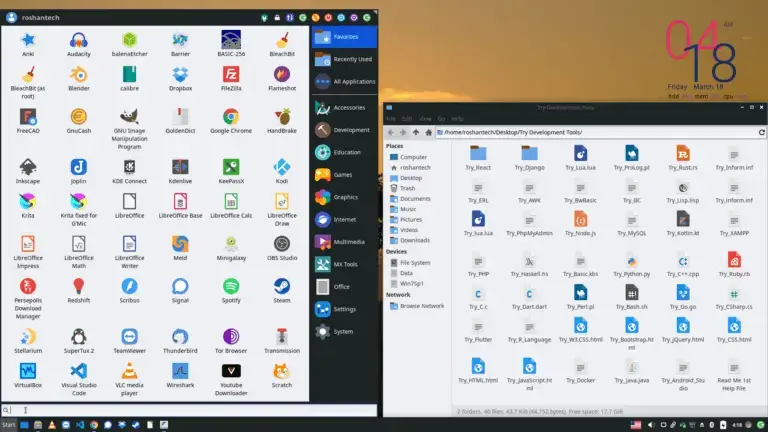Screen dimensions: 768x432
Task: Select the Try_Bash.sh file
Action: click(632, 297)
